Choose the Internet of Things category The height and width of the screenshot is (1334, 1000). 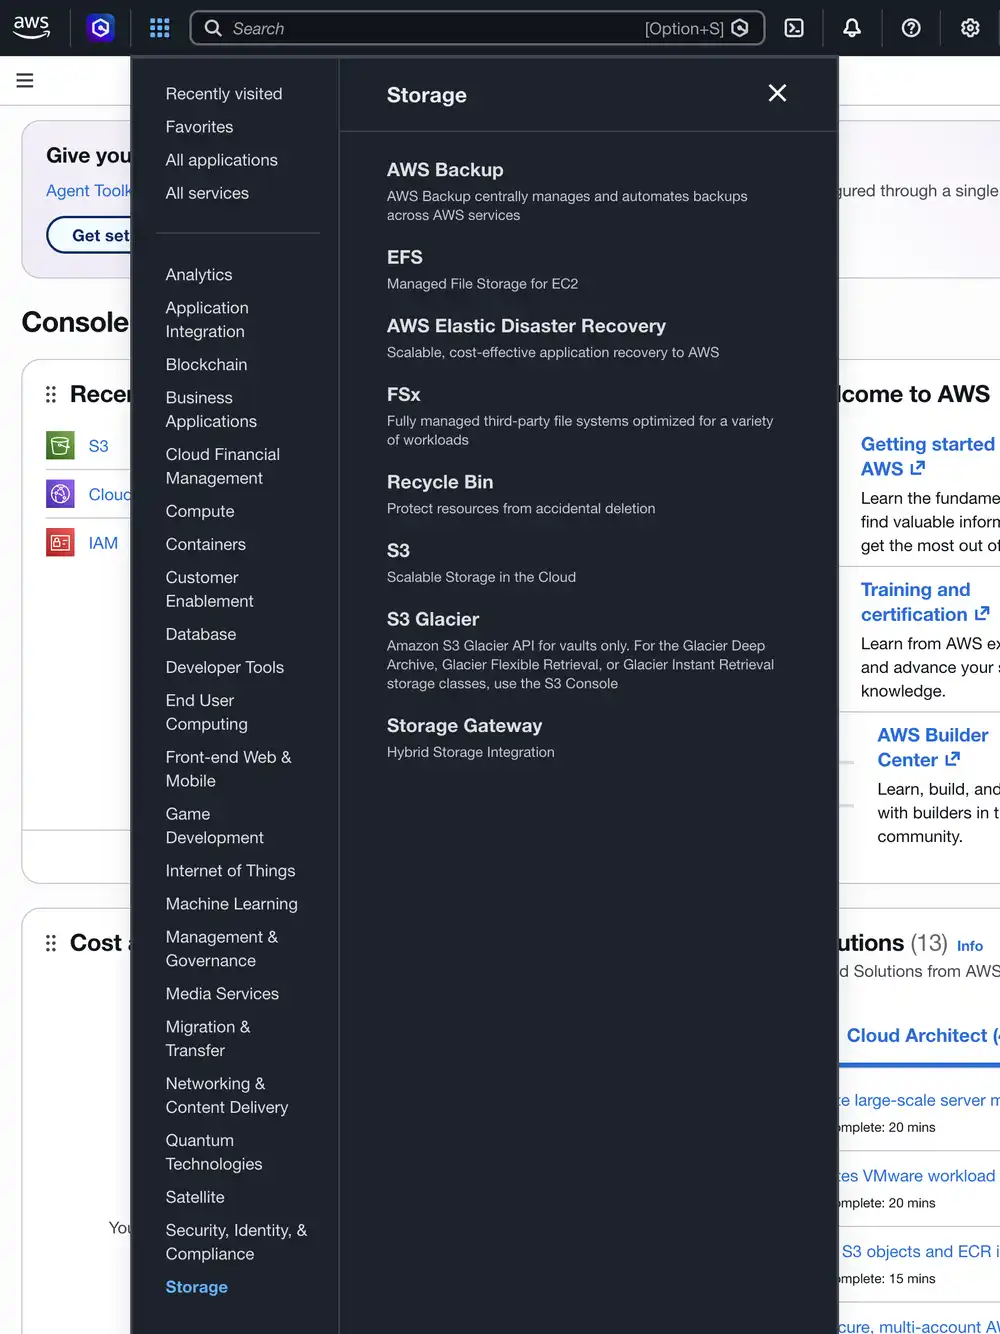pos(230,871)
